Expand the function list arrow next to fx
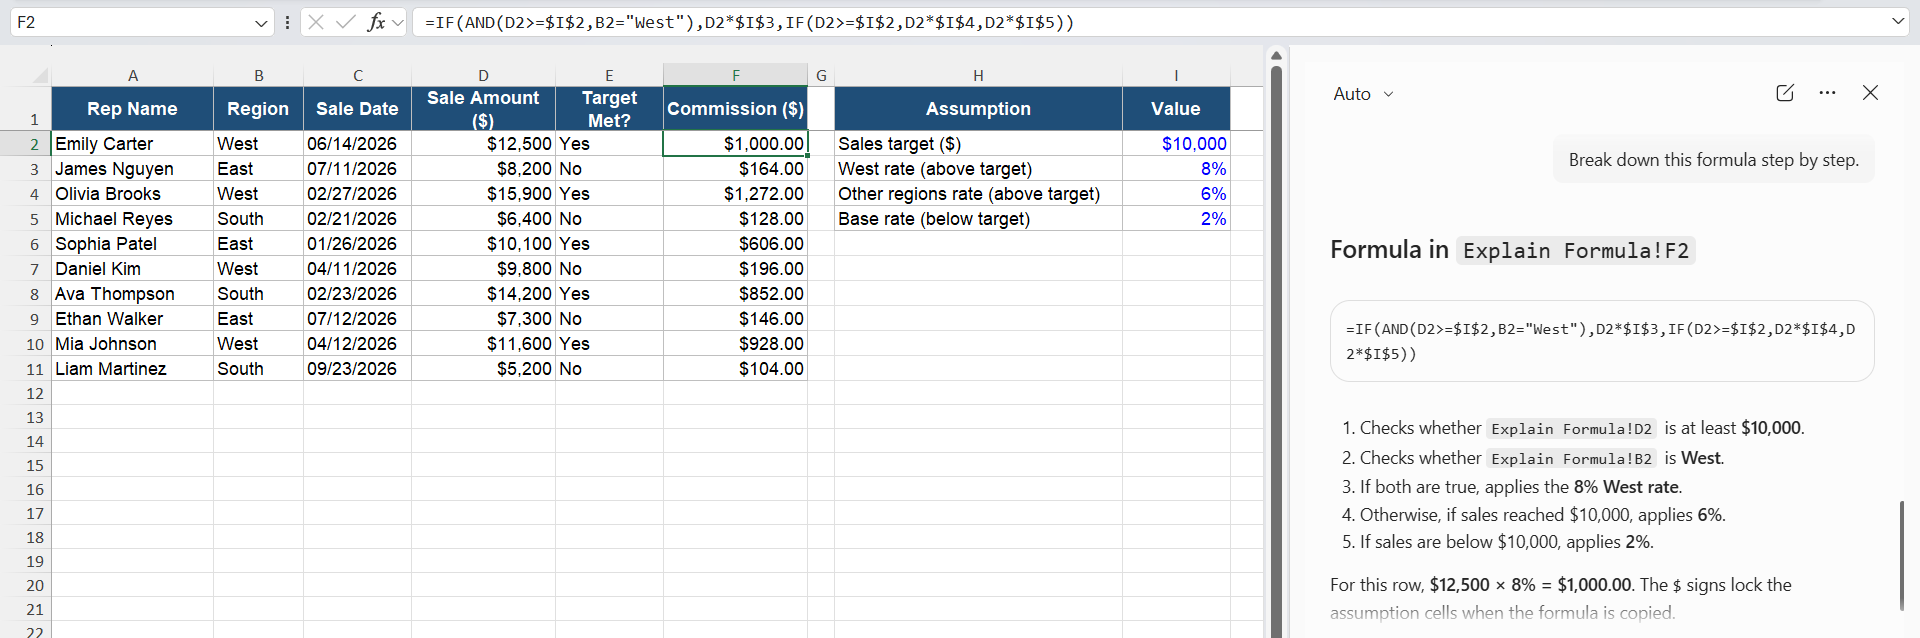Screen dimensions: 1920x638 tap(398, 22)
